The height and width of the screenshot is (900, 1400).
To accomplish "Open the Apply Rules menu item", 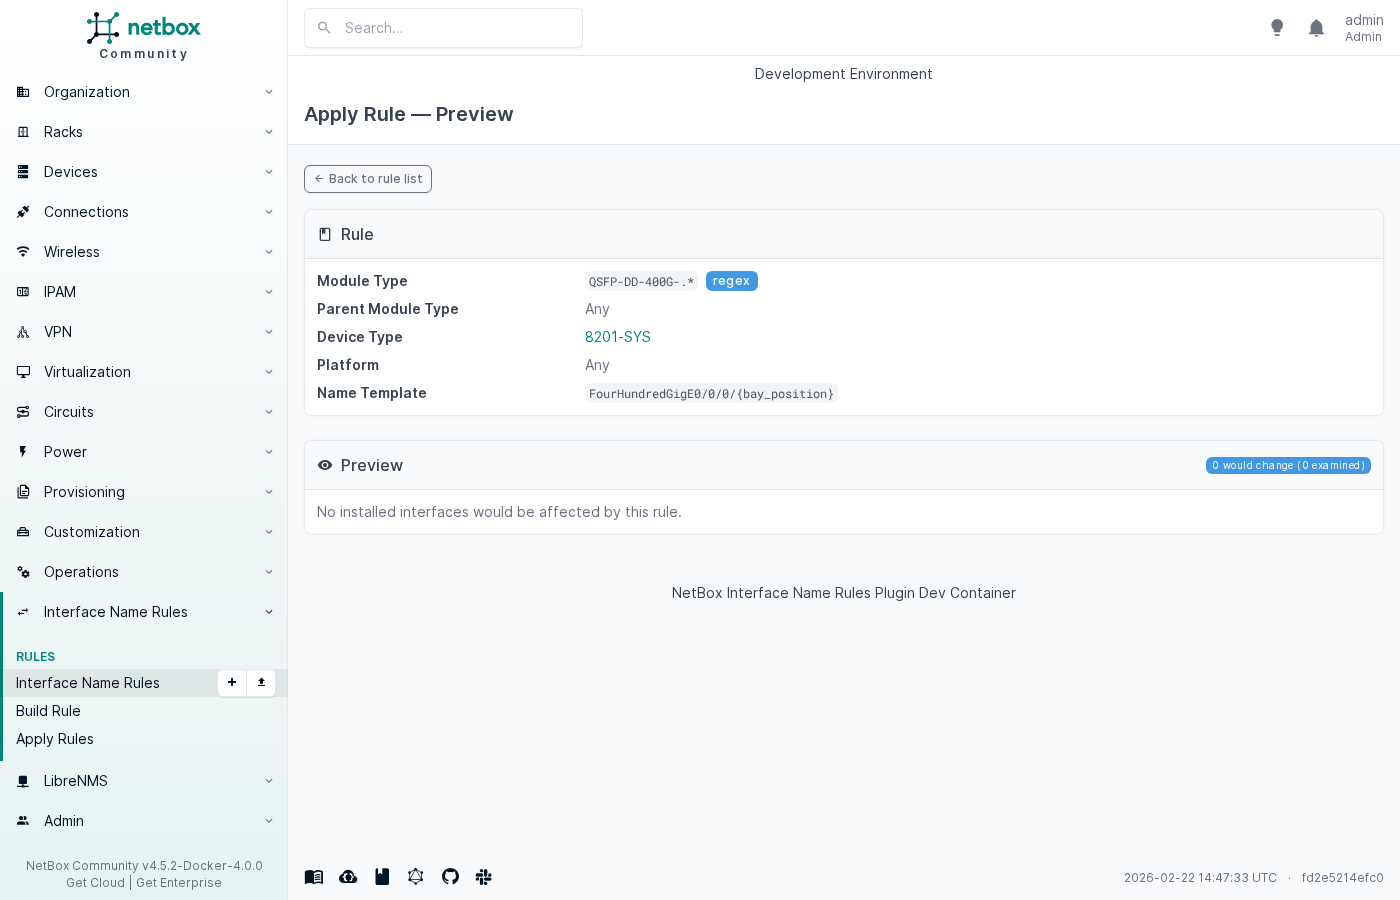I will tap(55, 739).
